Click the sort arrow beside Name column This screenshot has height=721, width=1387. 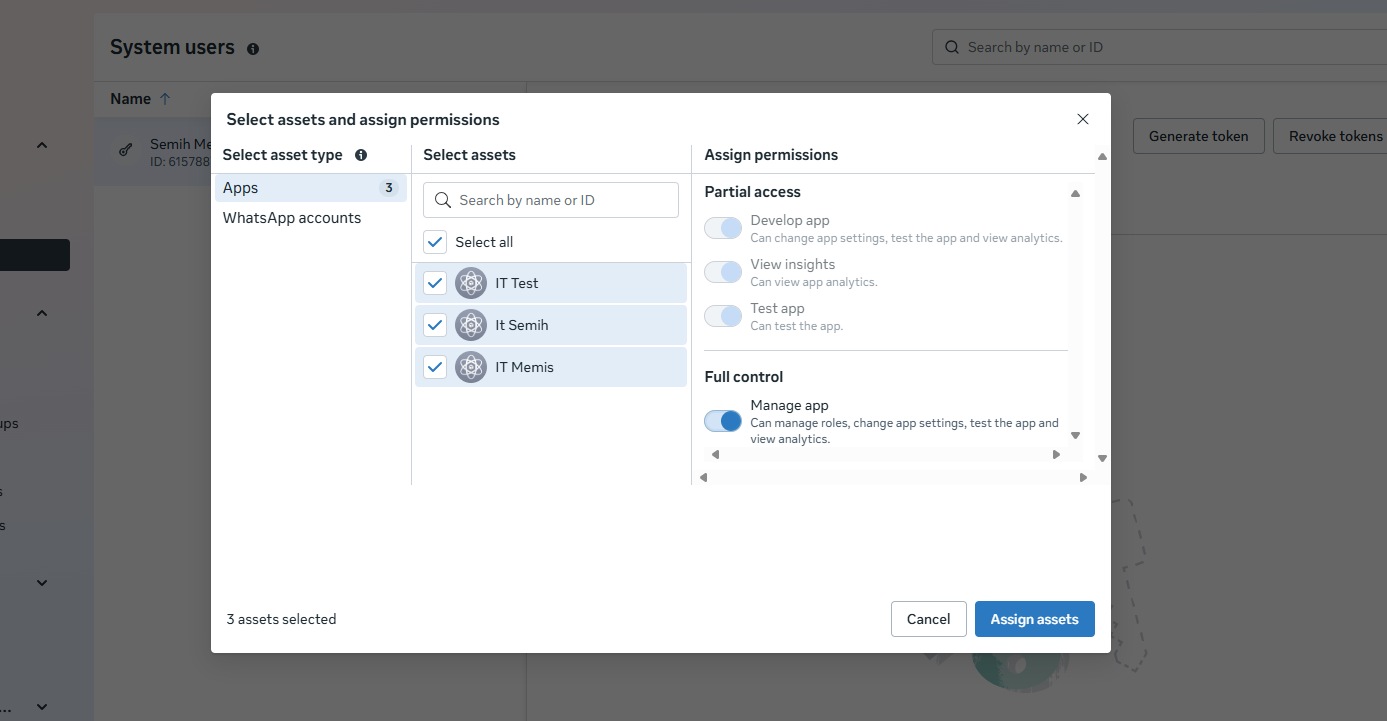[x=165, y=99]
